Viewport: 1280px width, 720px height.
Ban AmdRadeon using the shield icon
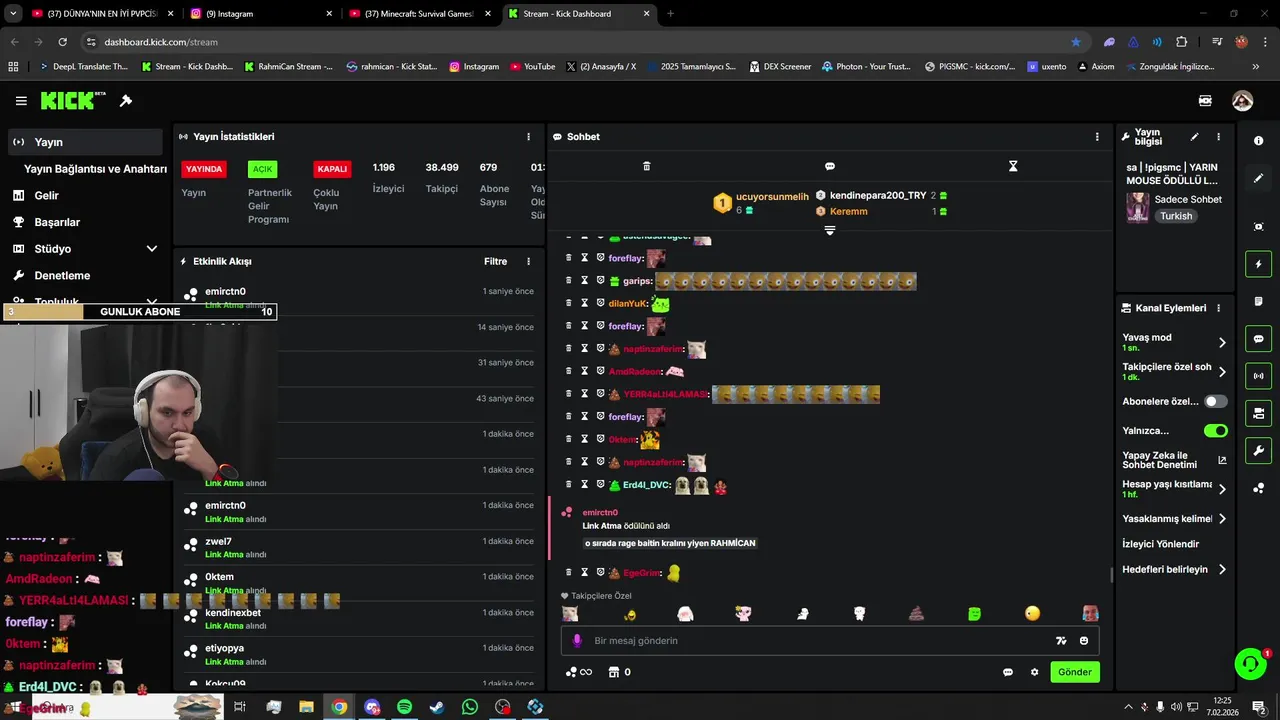(601, 371)
